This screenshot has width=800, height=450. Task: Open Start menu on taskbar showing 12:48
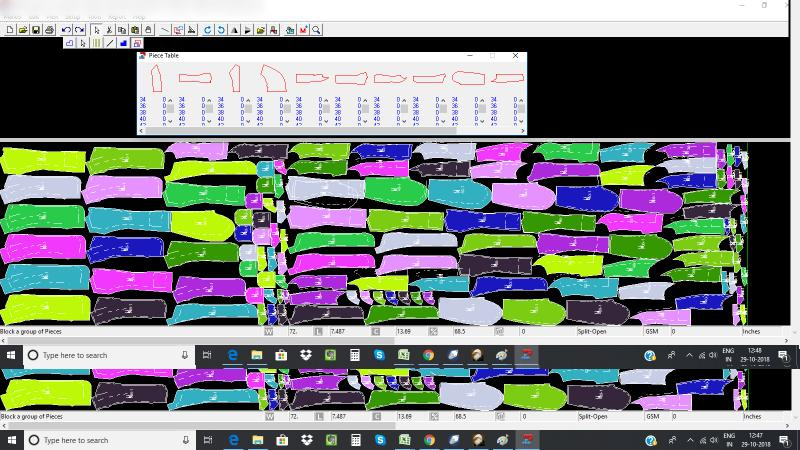[x=11, y=355]
